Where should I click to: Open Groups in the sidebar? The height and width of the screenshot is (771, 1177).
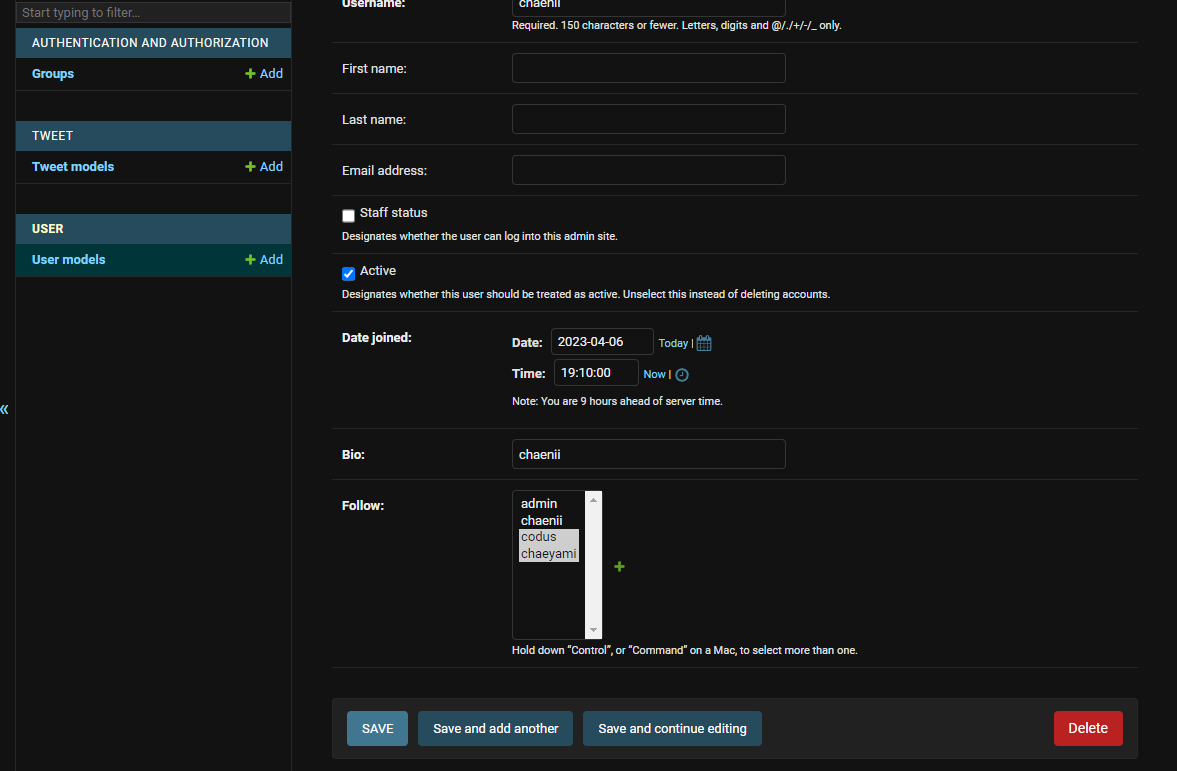[x=53, y=74]
